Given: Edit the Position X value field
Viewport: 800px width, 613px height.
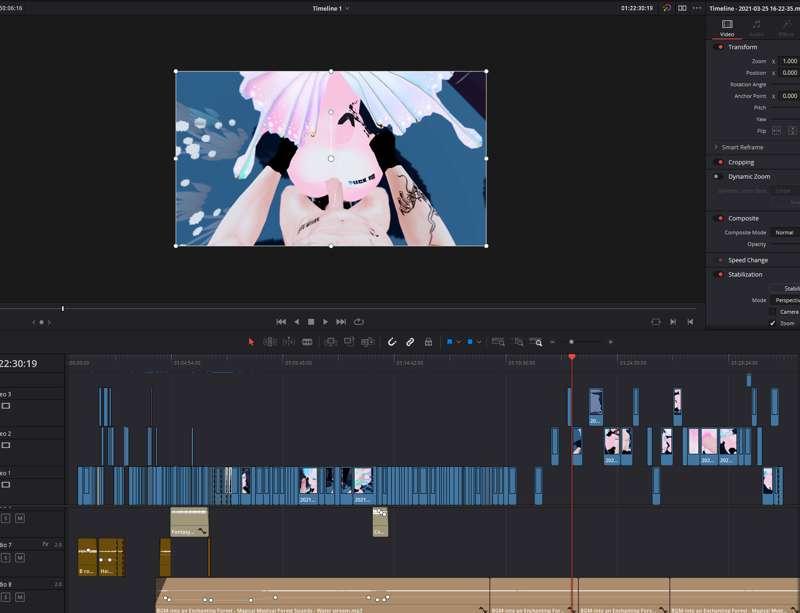Looking at the screenshot, I should coord(790,72).
